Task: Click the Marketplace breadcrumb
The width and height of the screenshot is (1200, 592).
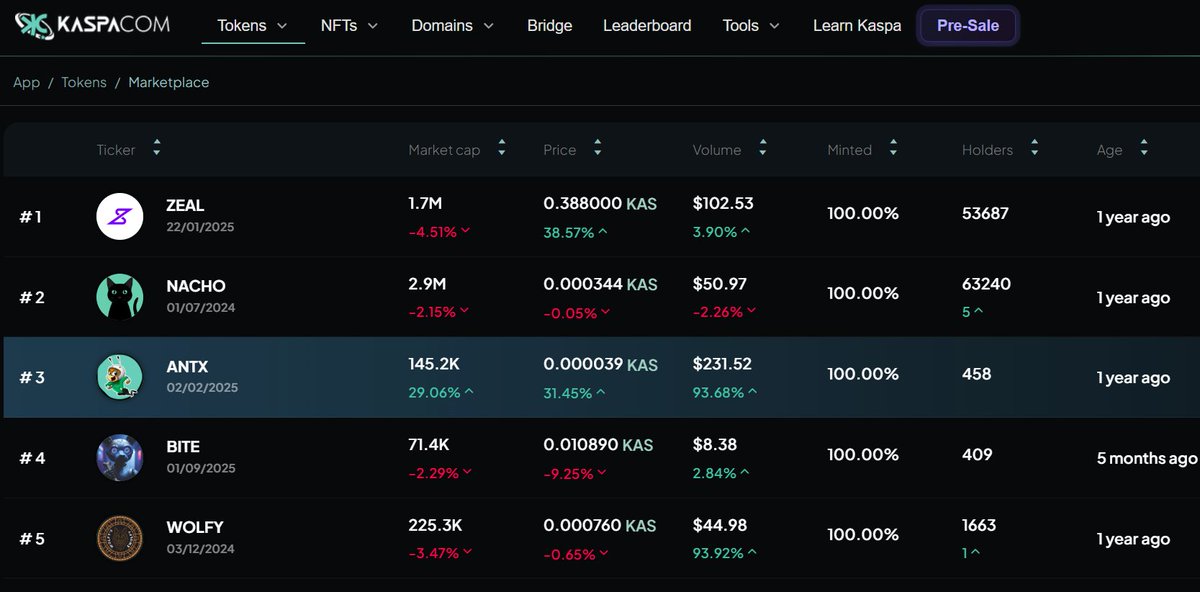Action: [x=169, y=82]
